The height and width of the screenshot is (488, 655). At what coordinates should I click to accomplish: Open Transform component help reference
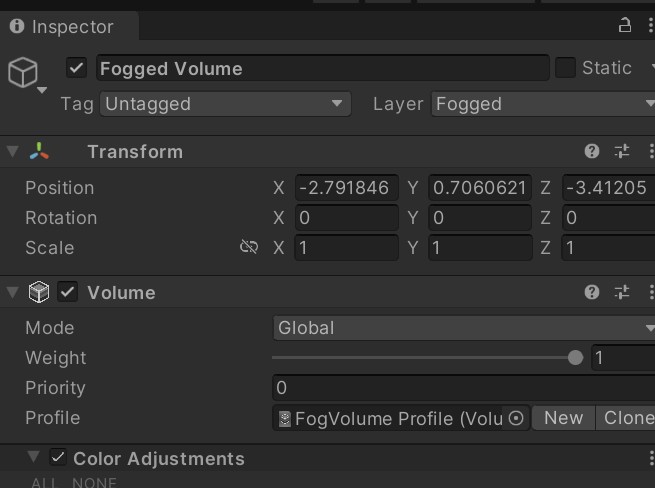point(592,152)
